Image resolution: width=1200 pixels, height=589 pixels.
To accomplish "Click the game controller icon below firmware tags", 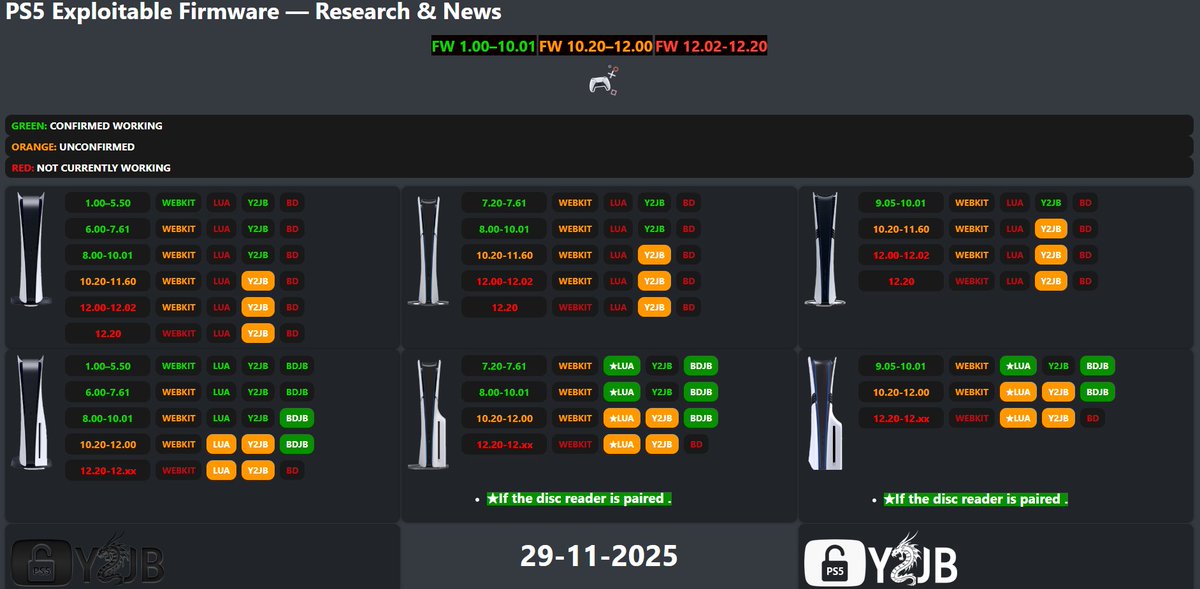I will pos(601,81).
